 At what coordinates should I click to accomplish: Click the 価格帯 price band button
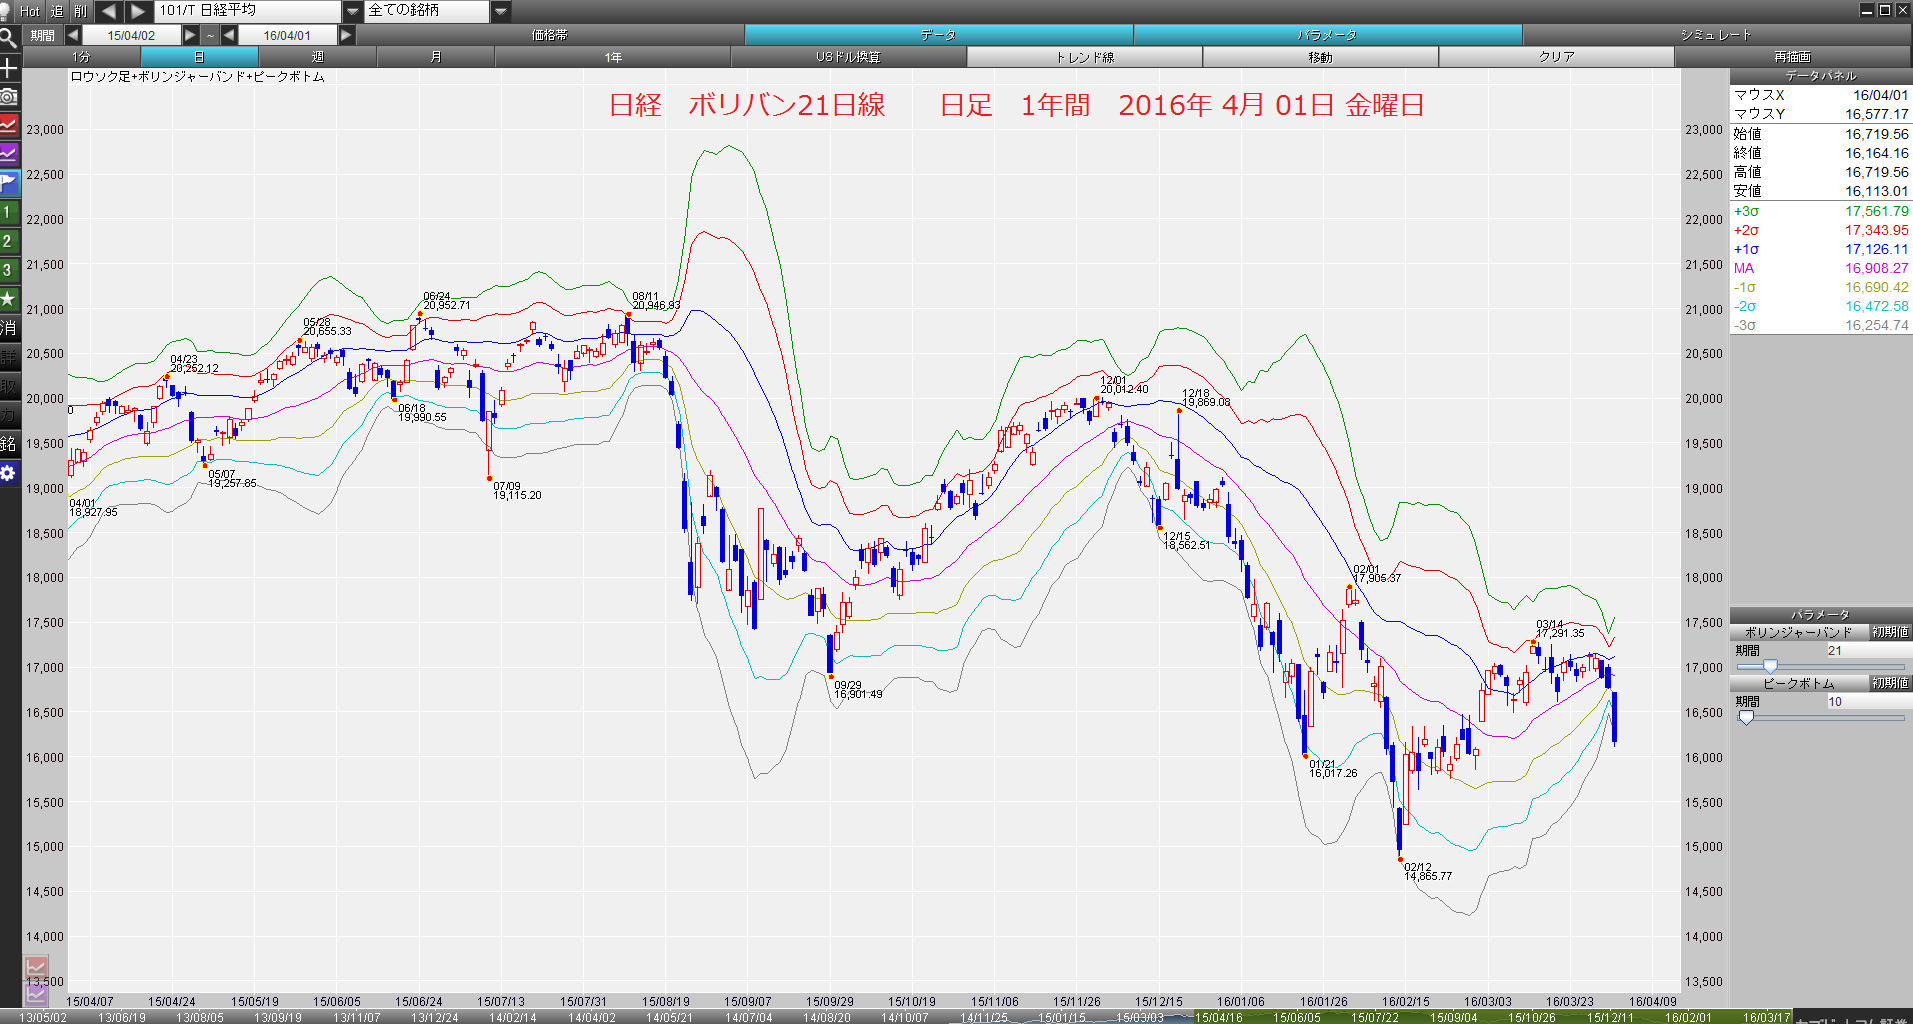pos(550,35)
